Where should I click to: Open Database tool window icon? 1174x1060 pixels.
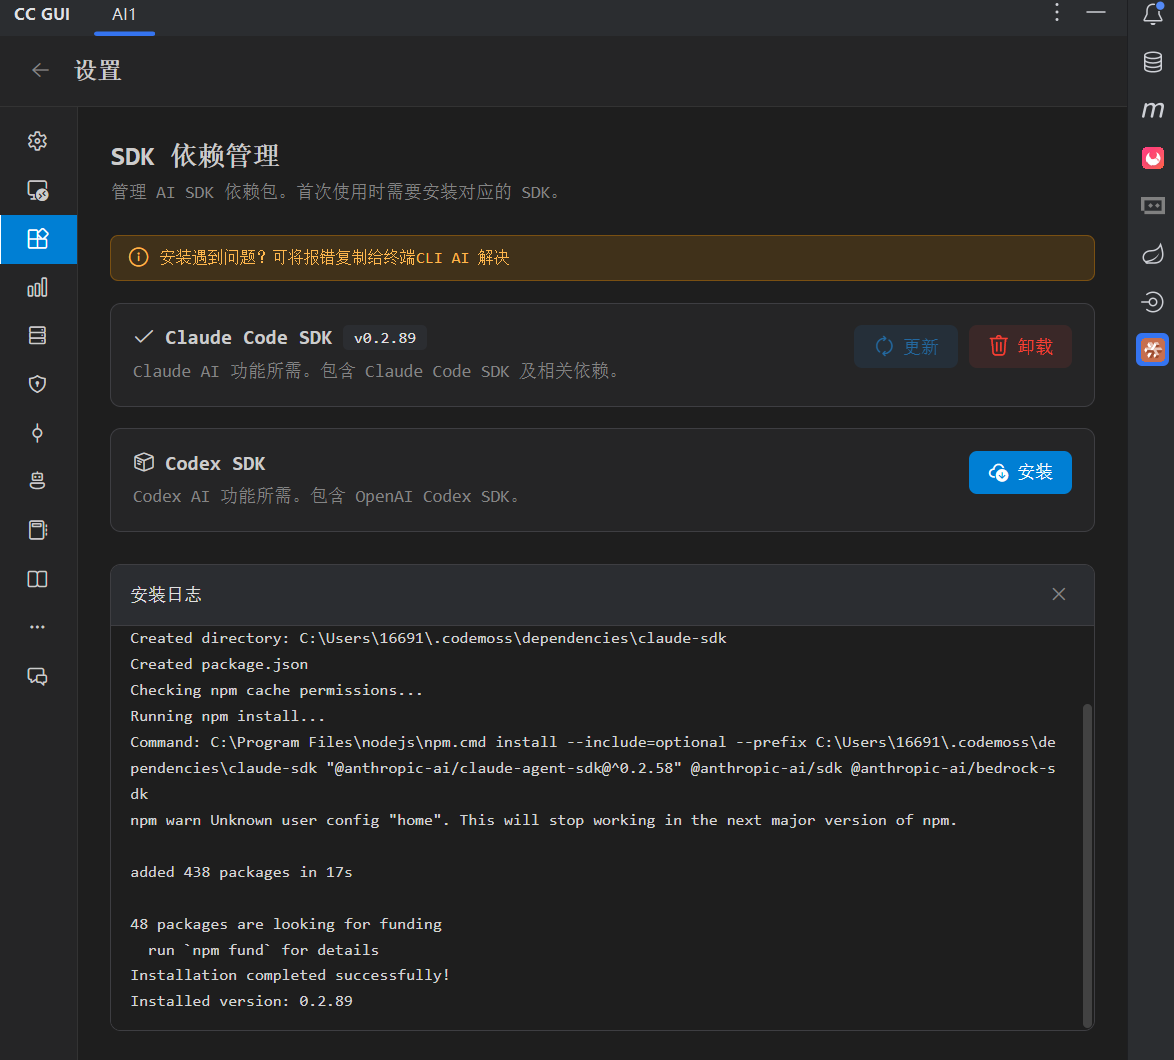click(x=1153, y=62)
